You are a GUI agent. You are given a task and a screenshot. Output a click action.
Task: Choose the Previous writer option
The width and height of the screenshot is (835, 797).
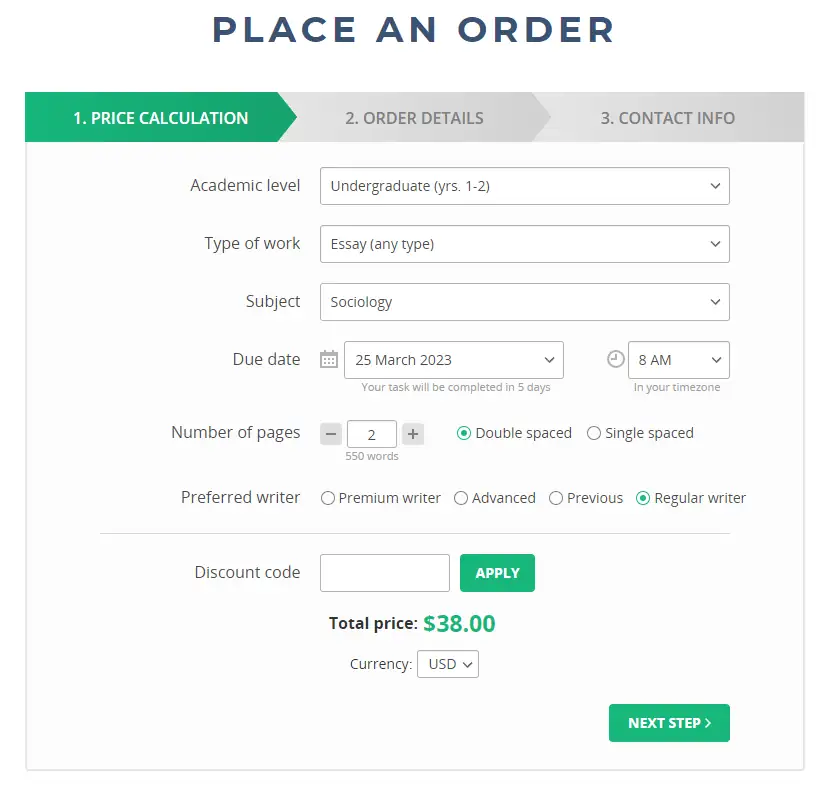(x=555, y=497)
